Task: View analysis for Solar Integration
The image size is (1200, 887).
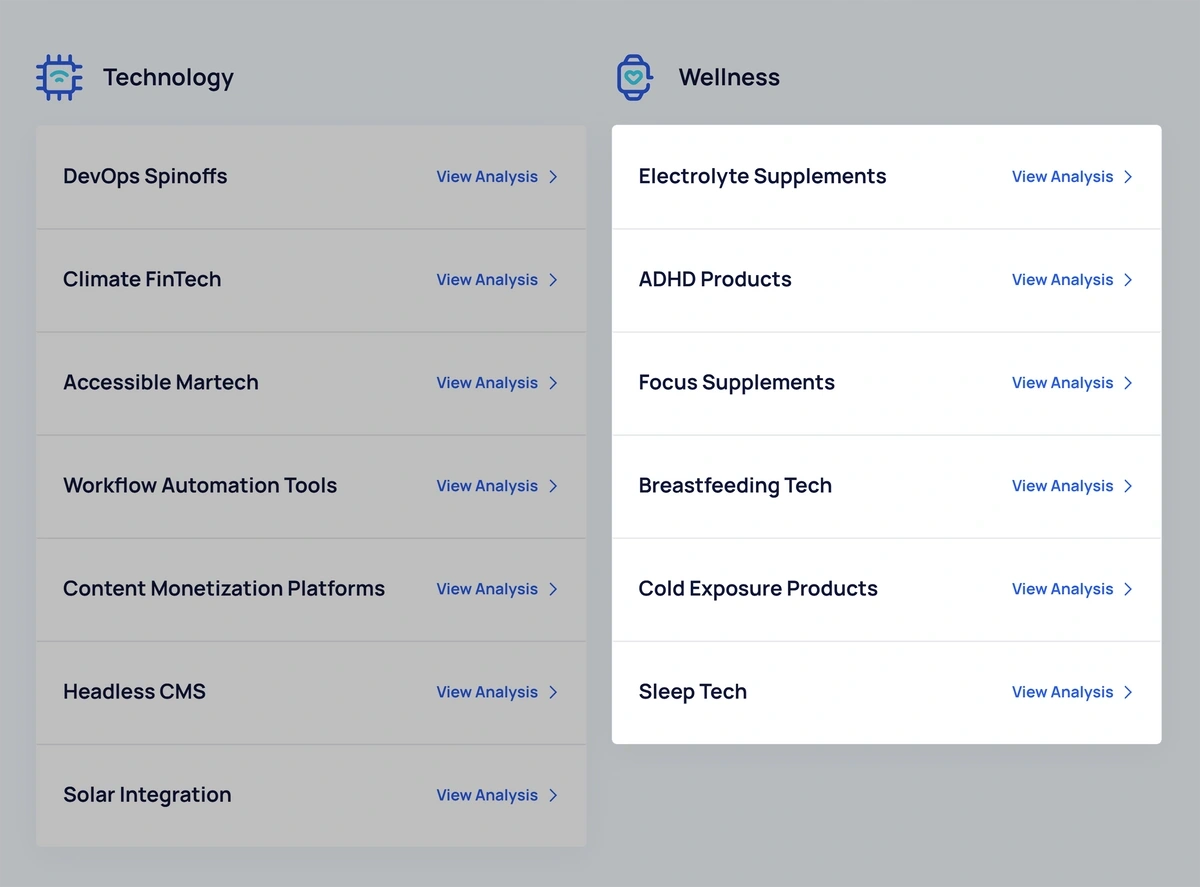Action: click(487, 795)
